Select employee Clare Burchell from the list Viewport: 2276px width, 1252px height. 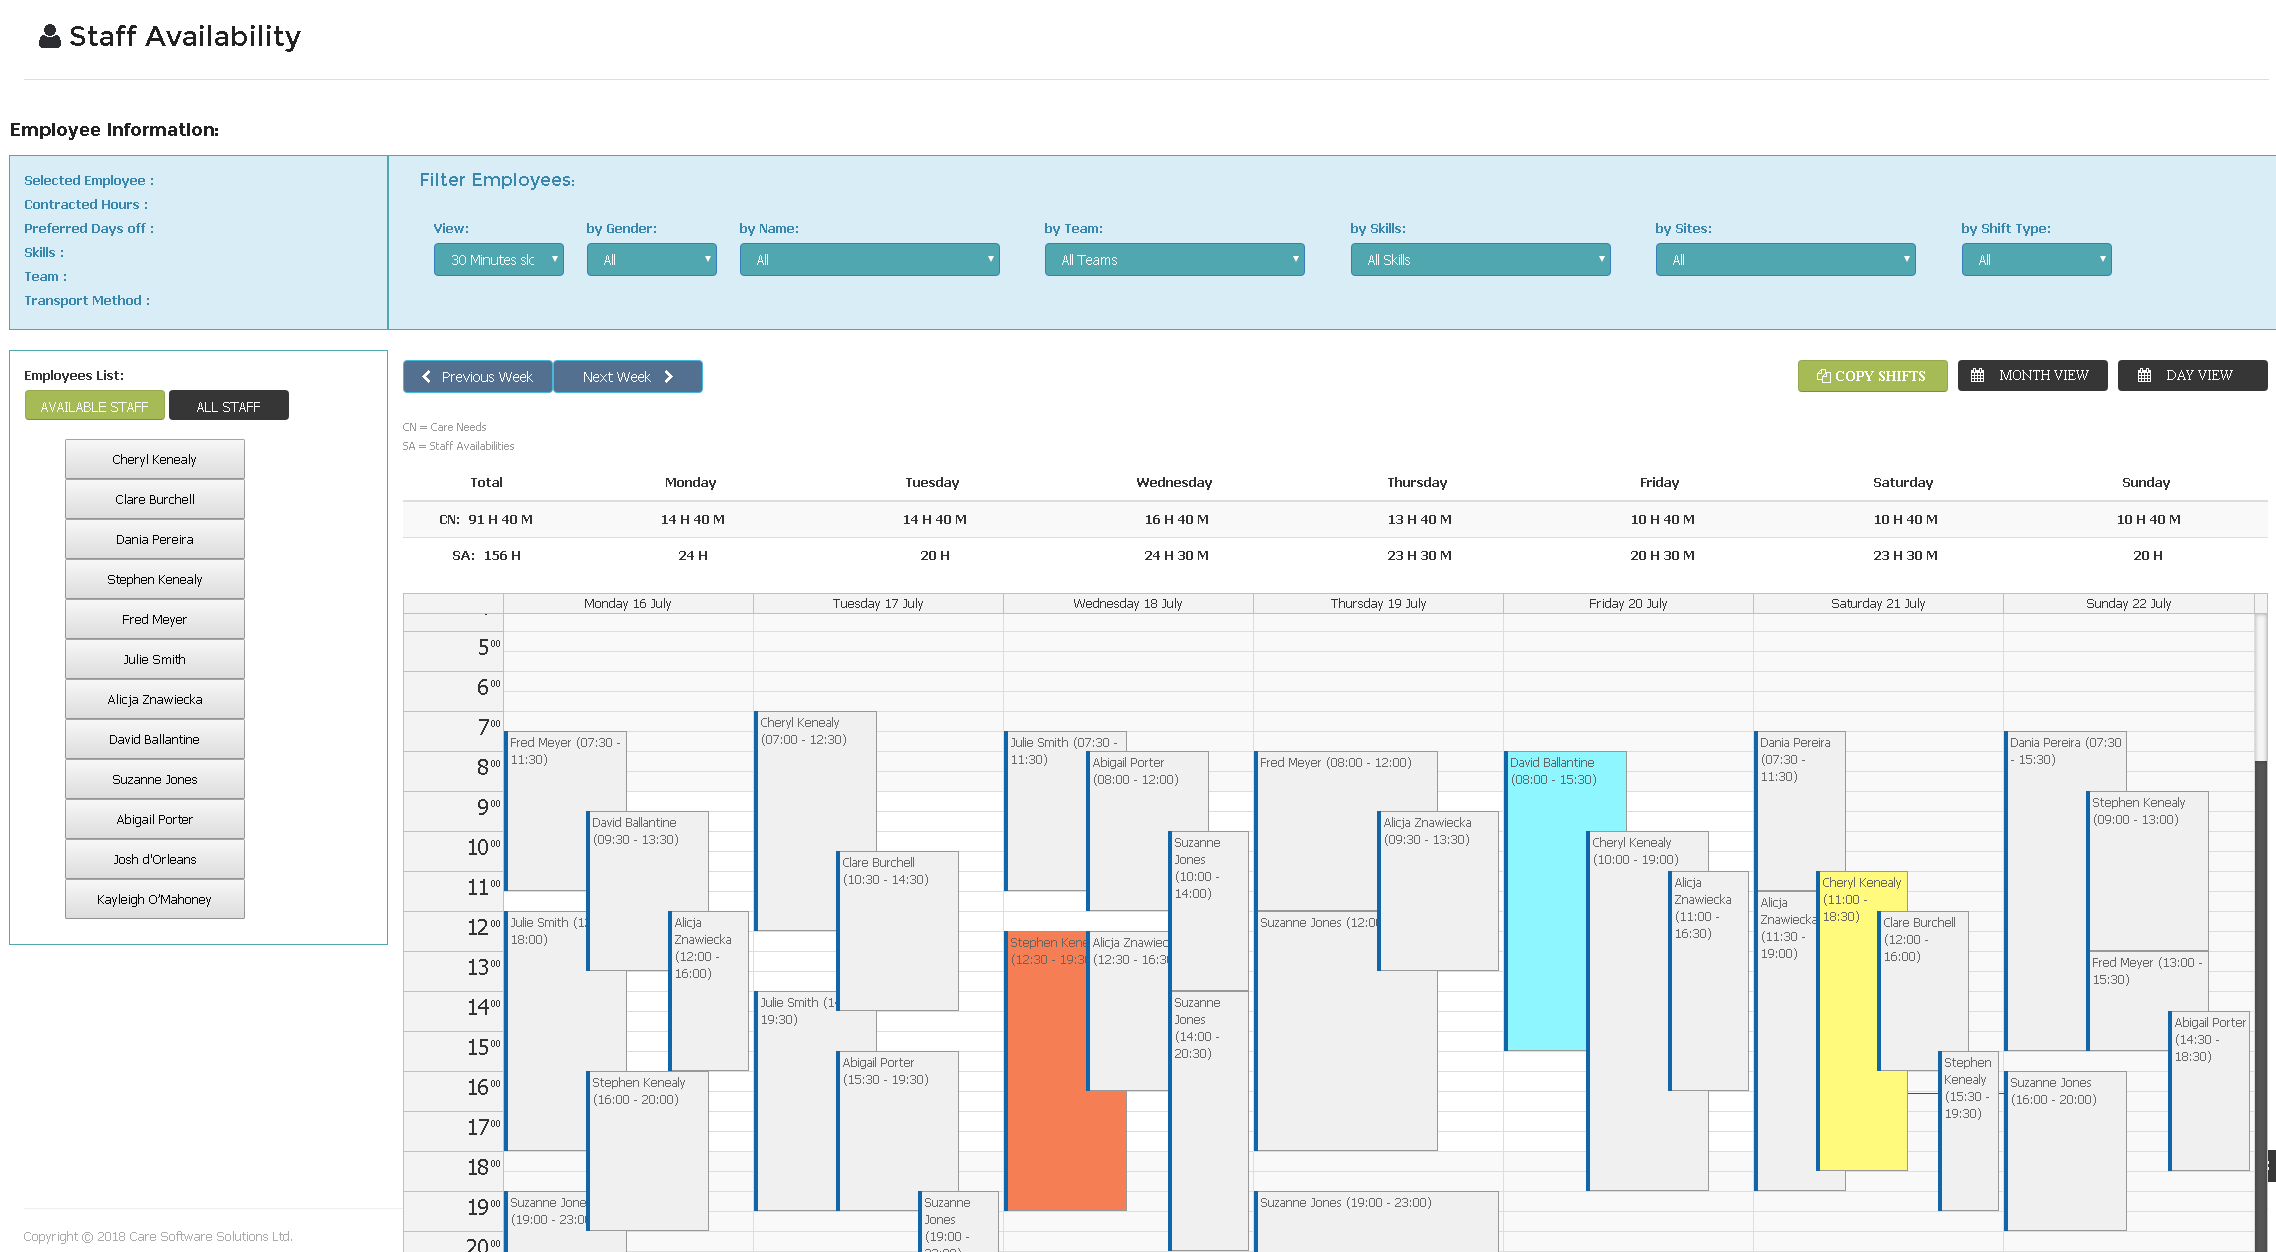[155, 500]
